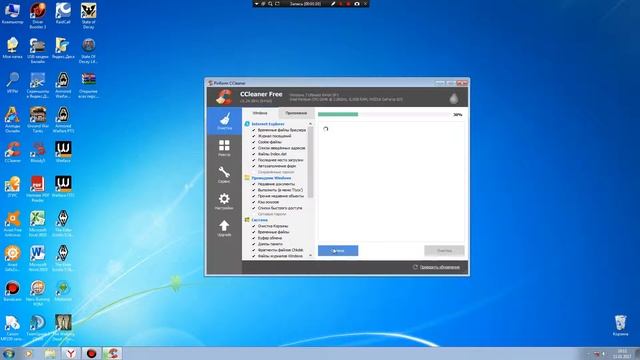Viewport: 640px width, 360px height.
Task: Select the Armored Warfare PTS desktop icon
Action: tap(63, 120)
